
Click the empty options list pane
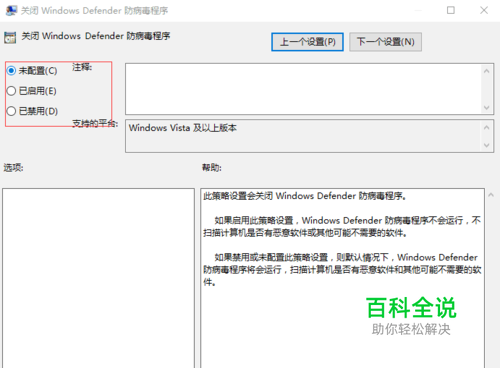(98, 278)
